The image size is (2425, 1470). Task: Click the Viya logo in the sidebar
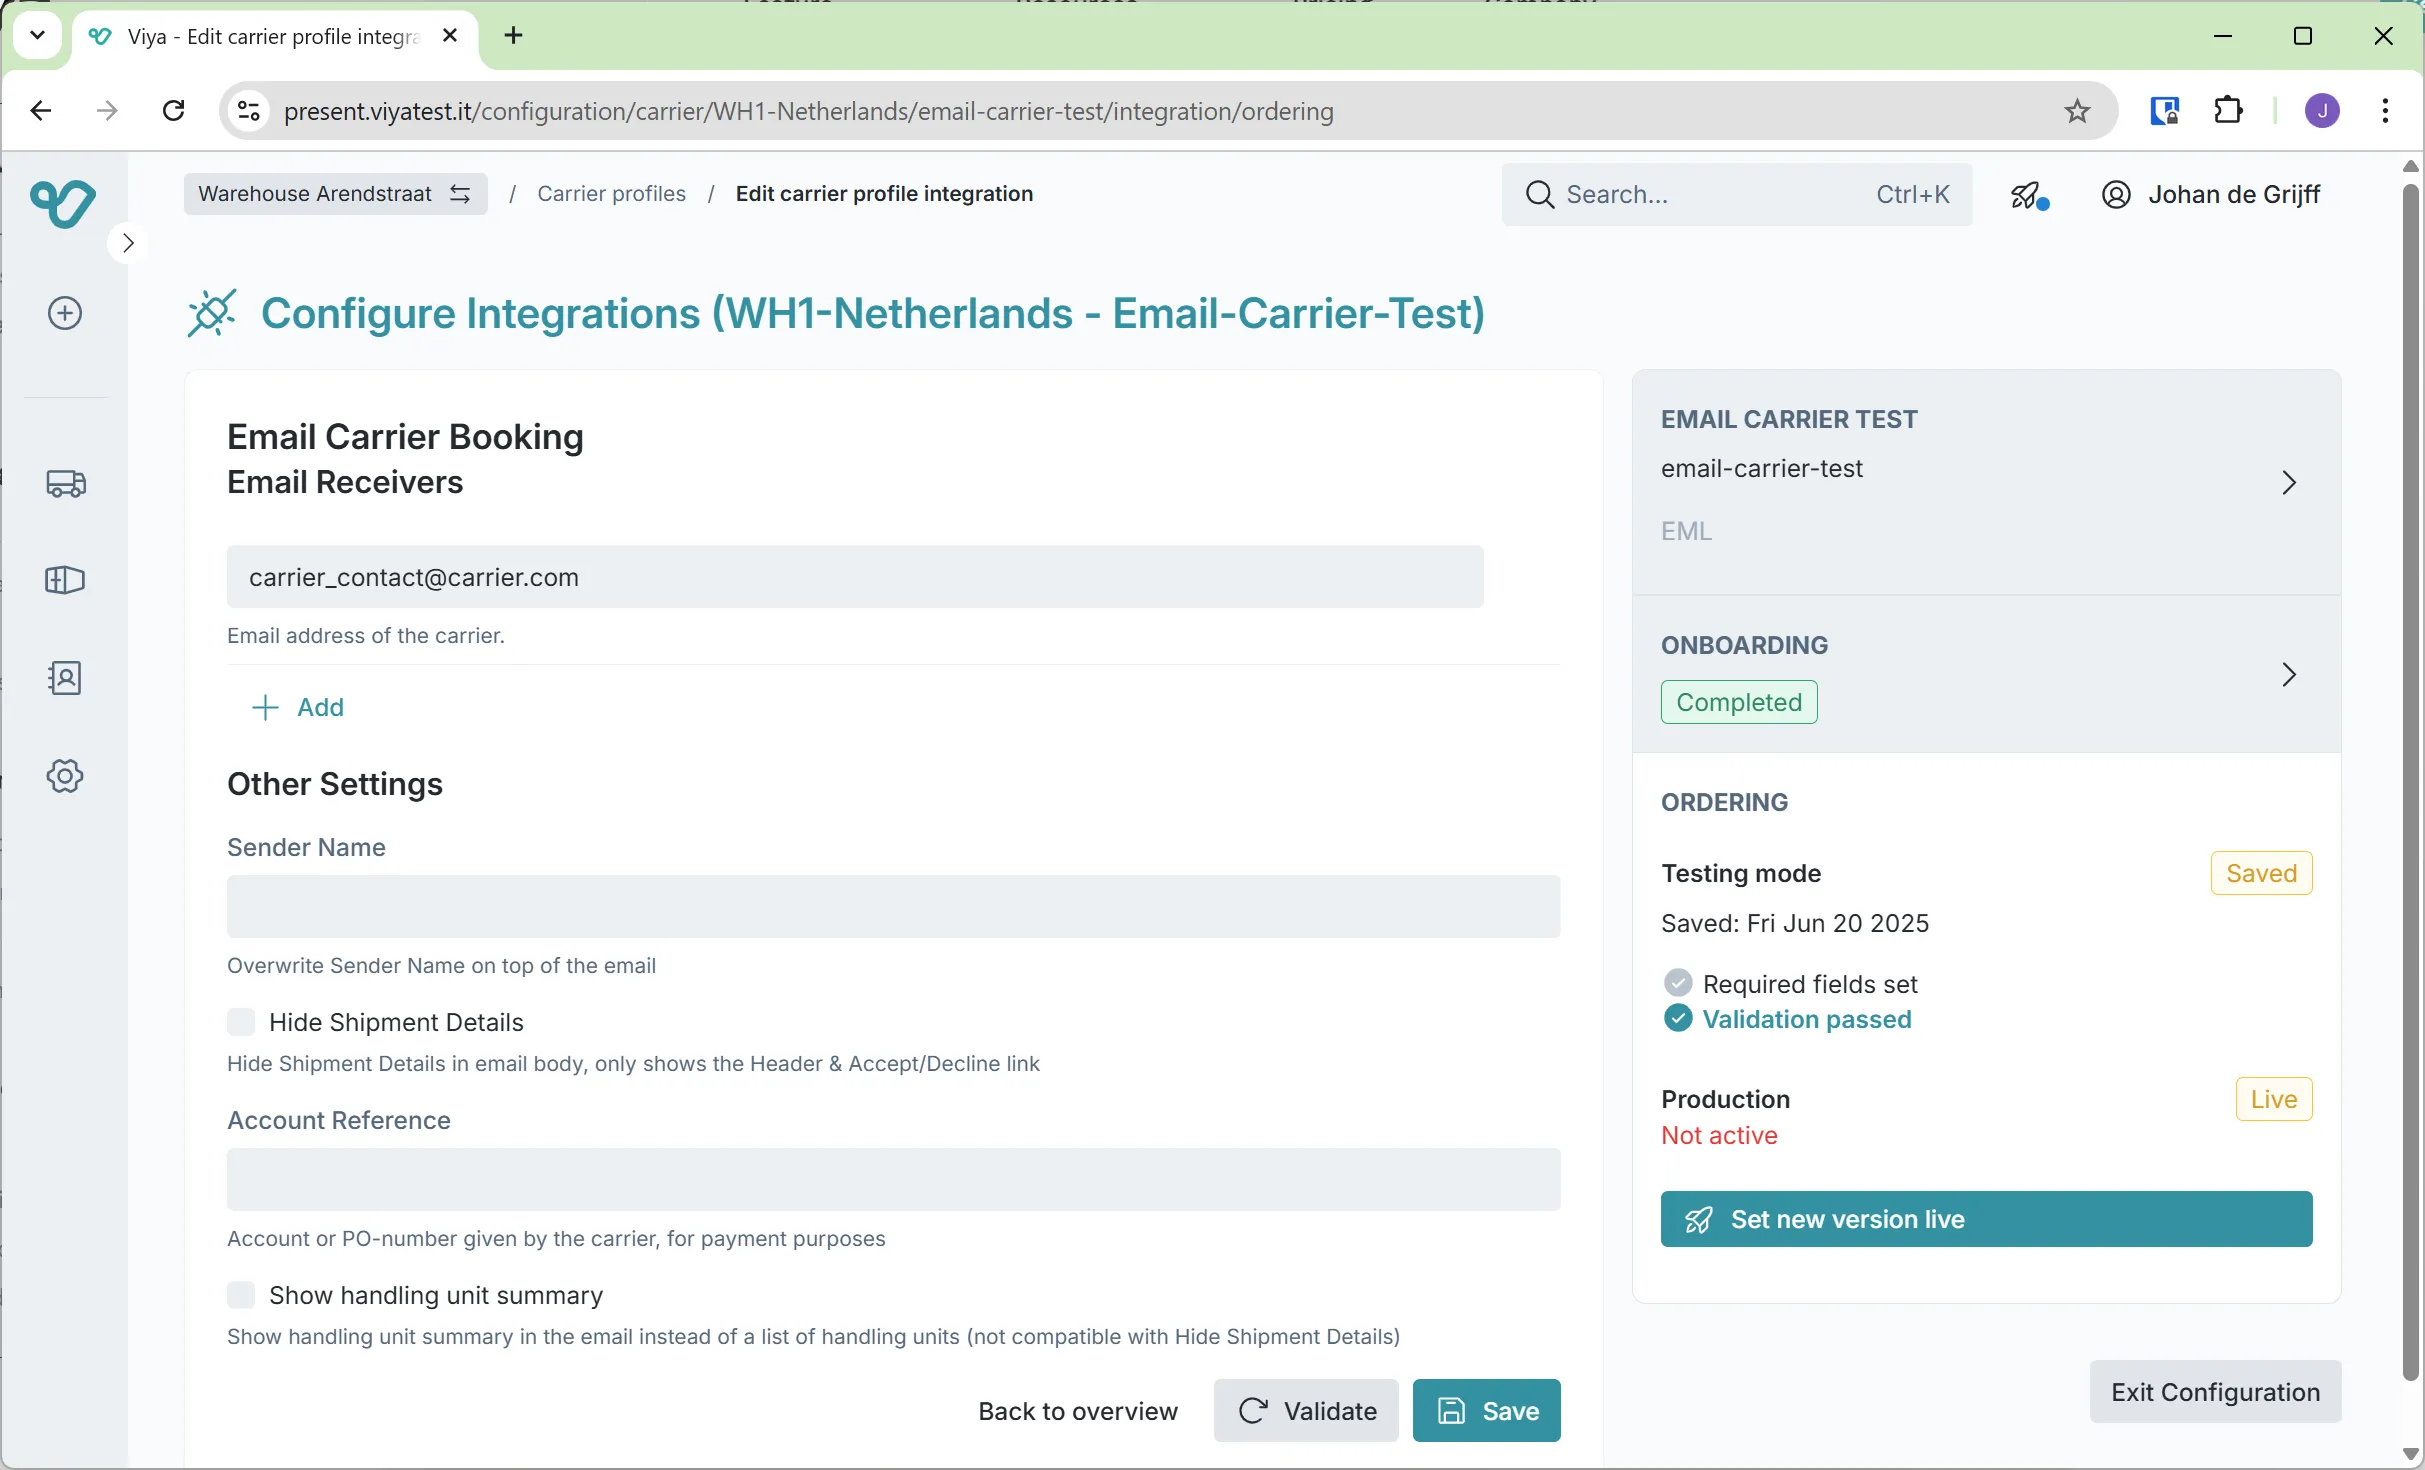click(x=63, y=204)
